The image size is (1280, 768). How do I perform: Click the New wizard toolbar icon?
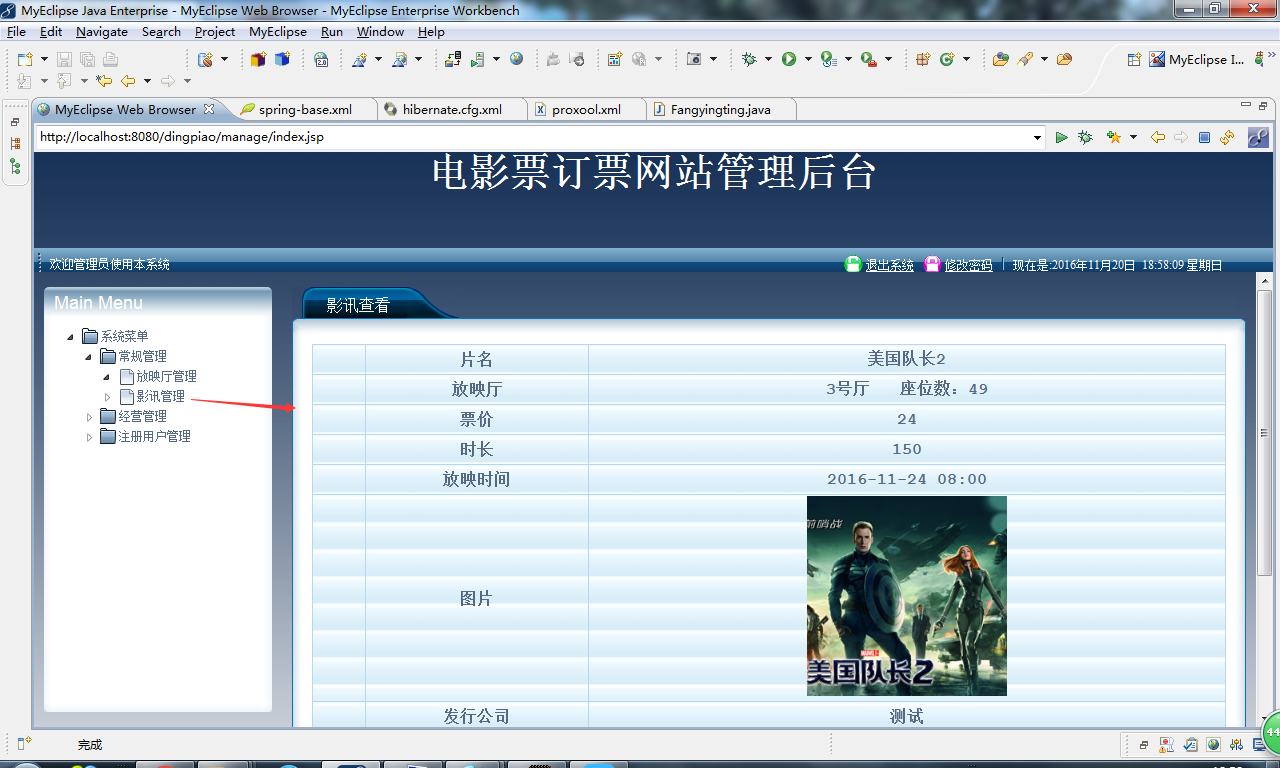point(24,59)
